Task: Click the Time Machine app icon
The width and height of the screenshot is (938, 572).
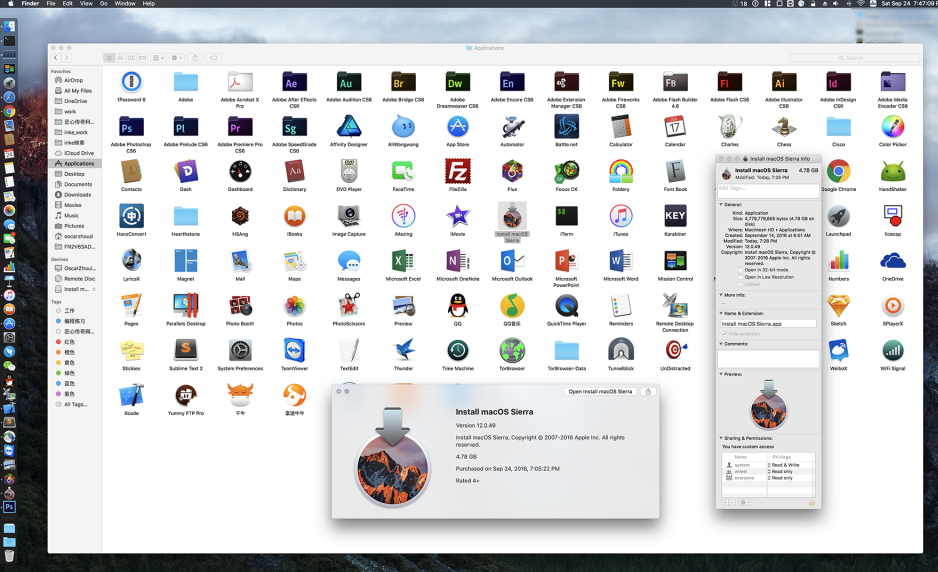Action: pyautogui.click(x=457, y=350)
